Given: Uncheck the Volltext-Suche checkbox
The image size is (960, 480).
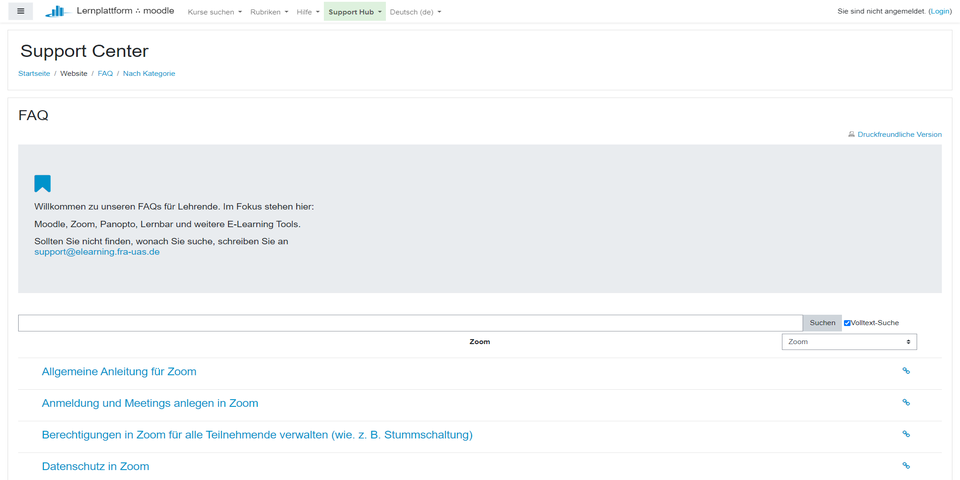Looking at the screenshot, I should [x=847, y=323].
